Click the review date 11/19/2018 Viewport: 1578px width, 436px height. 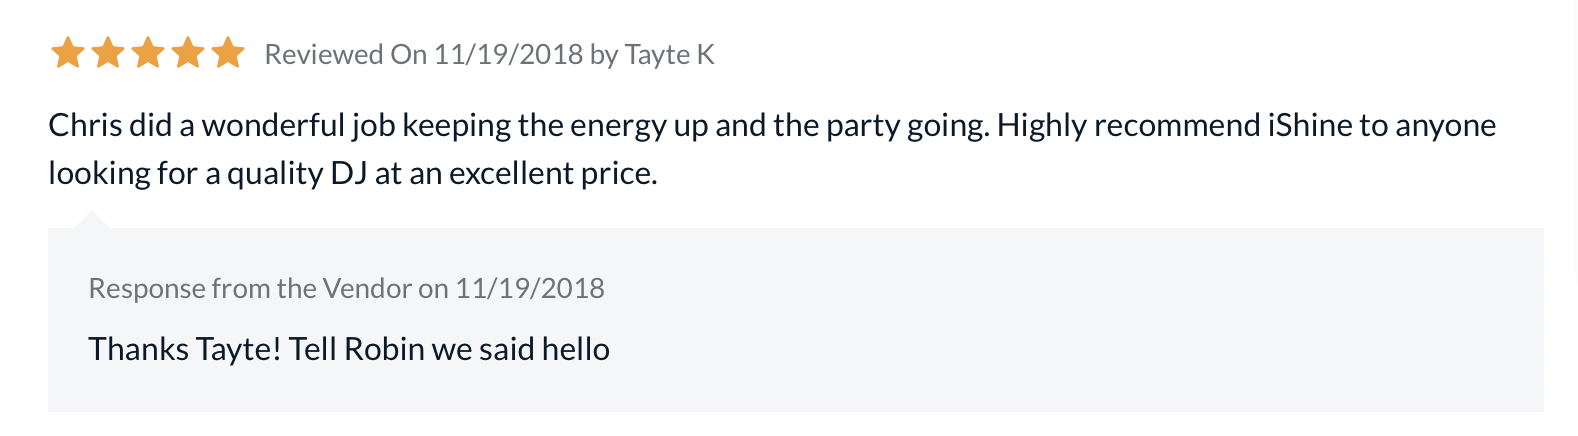point(508,54)
